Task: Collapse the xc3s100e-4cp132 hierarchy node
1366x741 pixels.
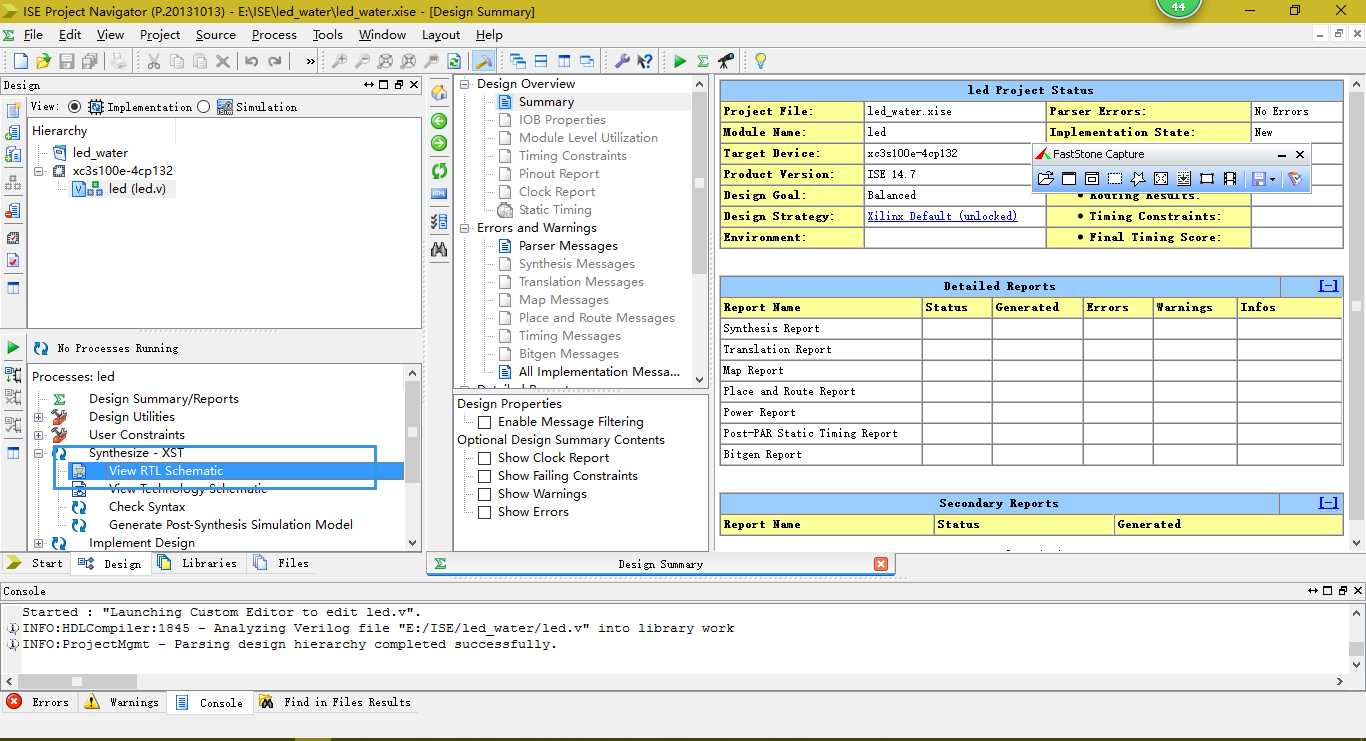Action: (x=38, y=171)
